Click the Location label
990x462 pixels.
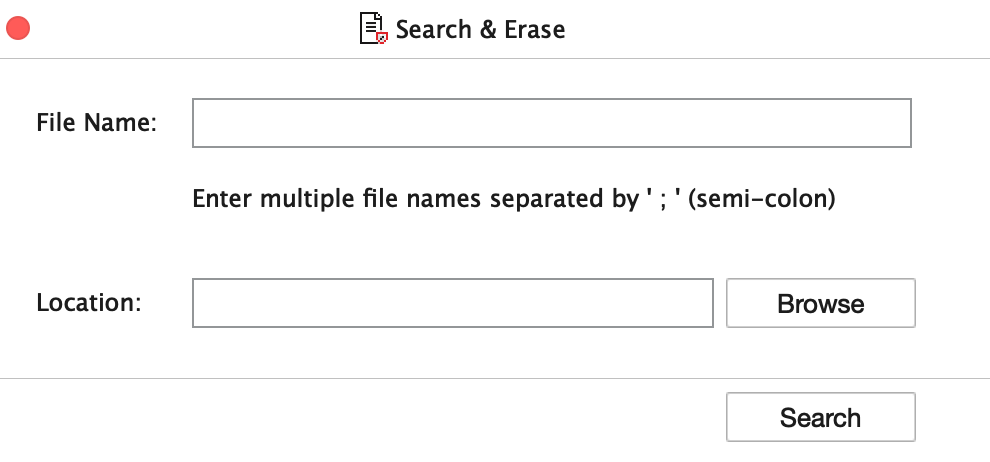89,302
